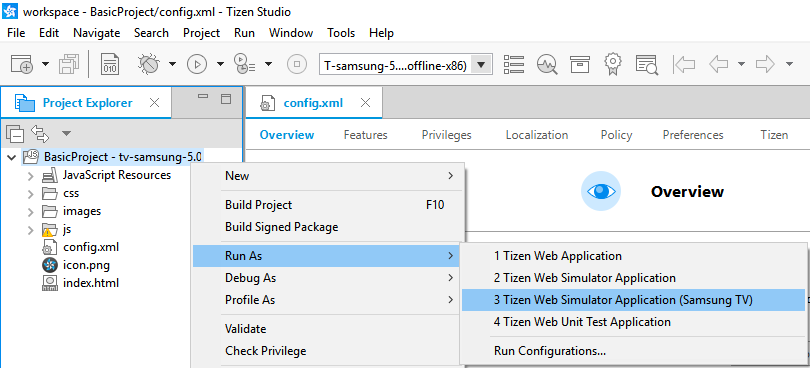
Task: Open the T-samsung device target combo box
Action: pyautogui.click(x=406, y=65)
